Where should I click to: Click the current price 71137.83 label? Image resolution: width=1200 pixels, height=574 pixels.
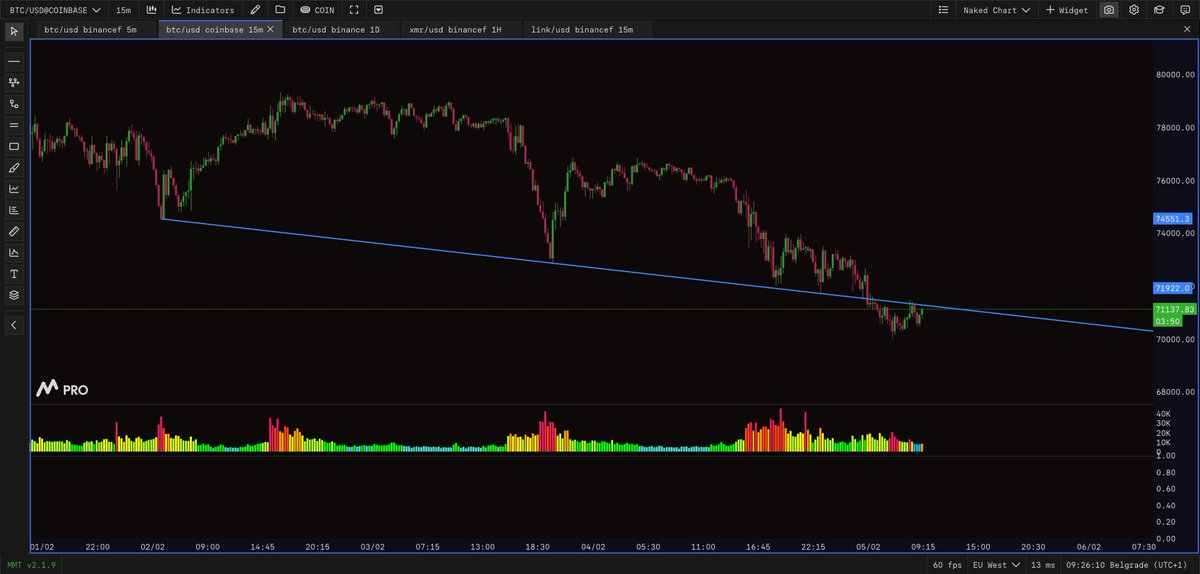point(1174,310)
